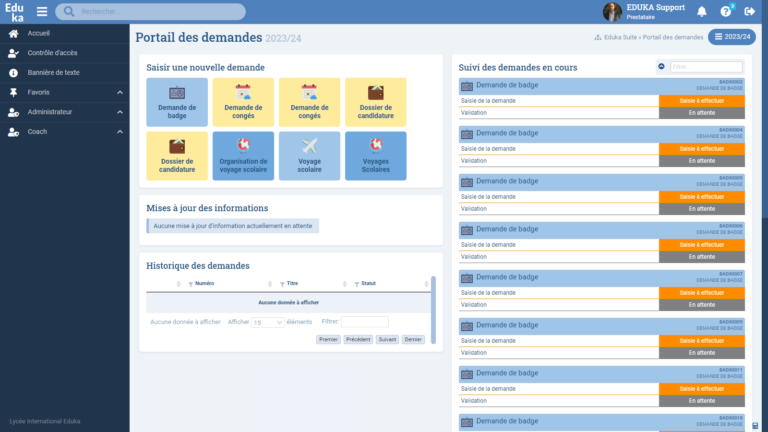768x432 pixels.
Task: Click the Coach user icon
Action: (13, 132)
